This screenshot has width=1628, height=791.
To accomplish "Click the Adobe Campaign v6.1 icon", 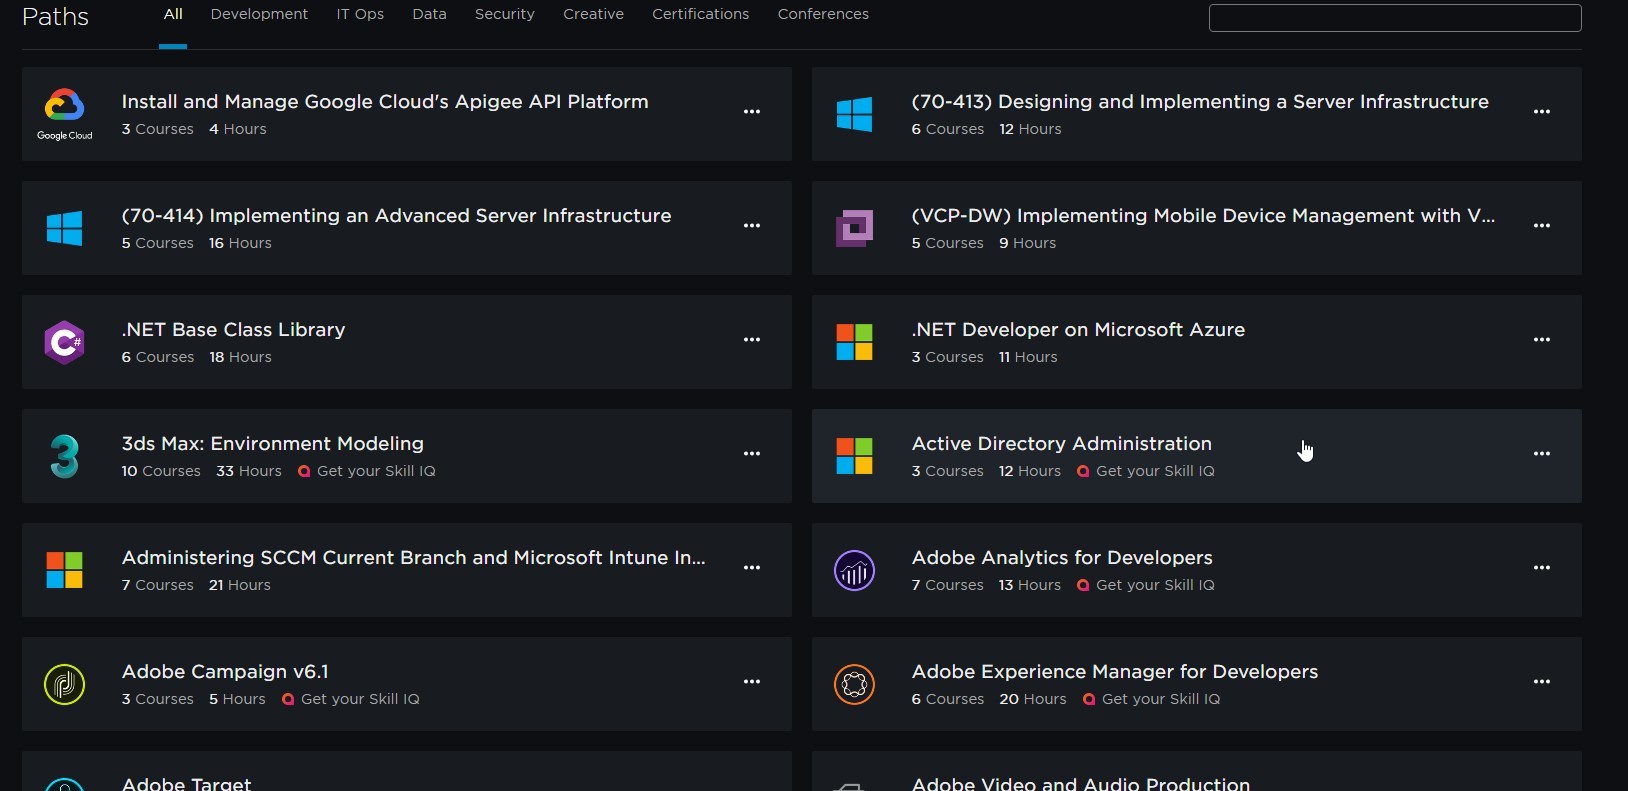I will pos(65,684).
